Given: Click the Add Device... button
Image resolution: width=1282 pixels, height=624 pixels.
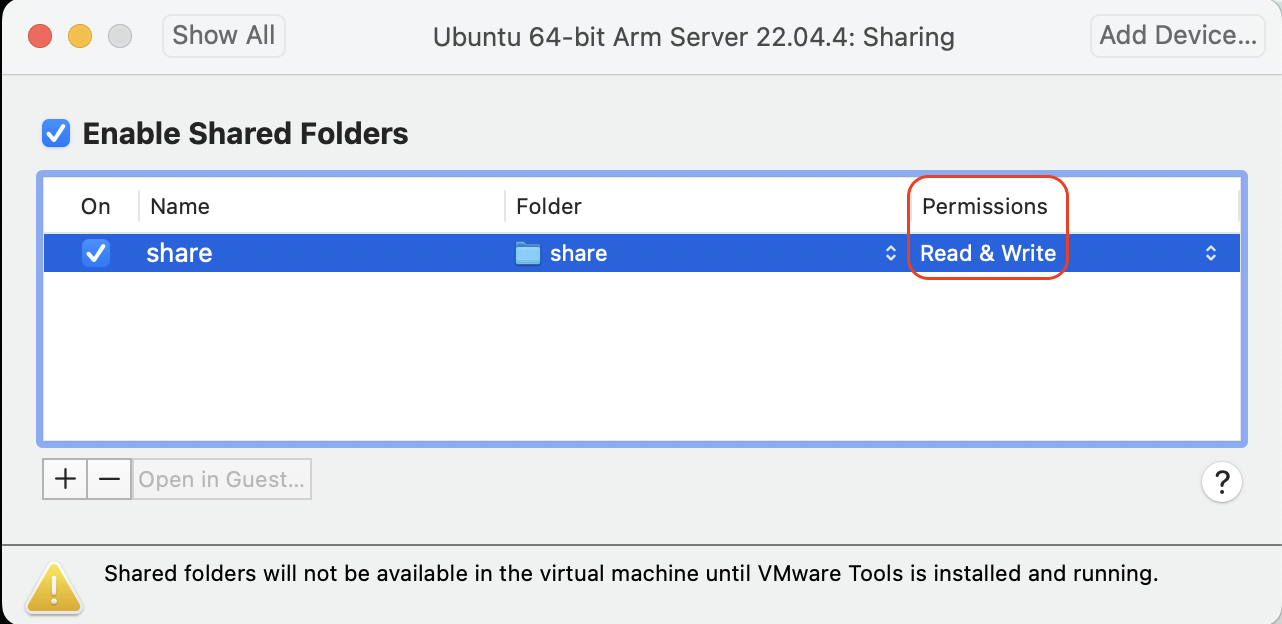Looking at the screenshot, I should pos(1177,35).
